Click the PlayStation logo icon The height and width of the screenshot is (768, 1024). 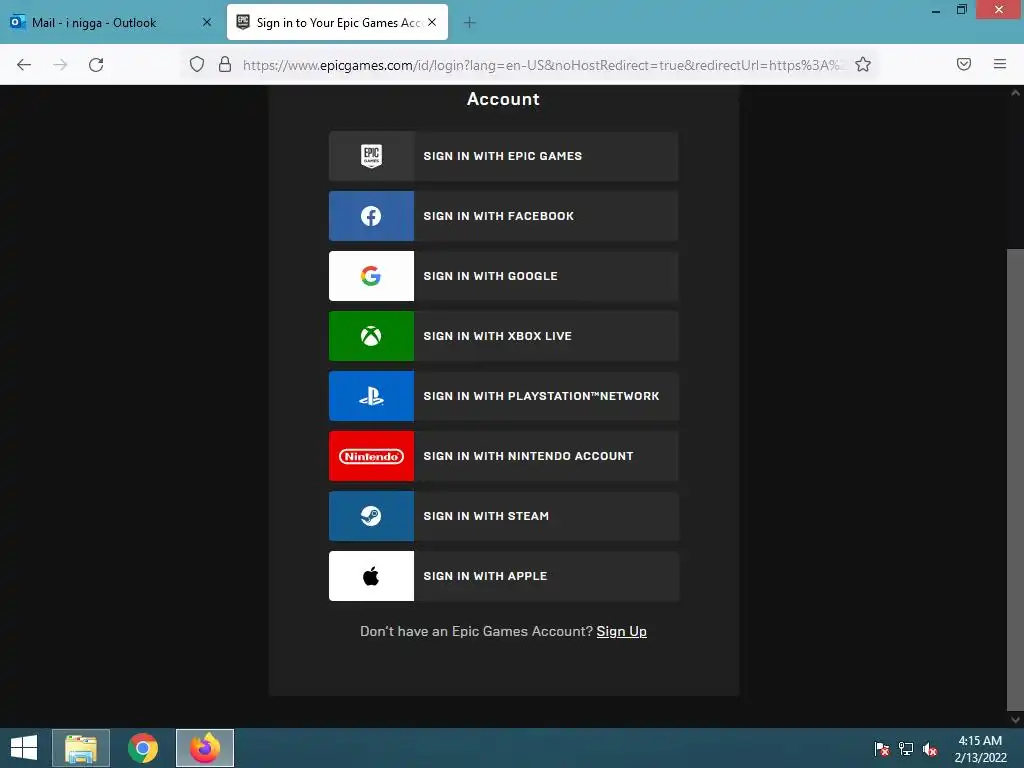tap(371, 396)
